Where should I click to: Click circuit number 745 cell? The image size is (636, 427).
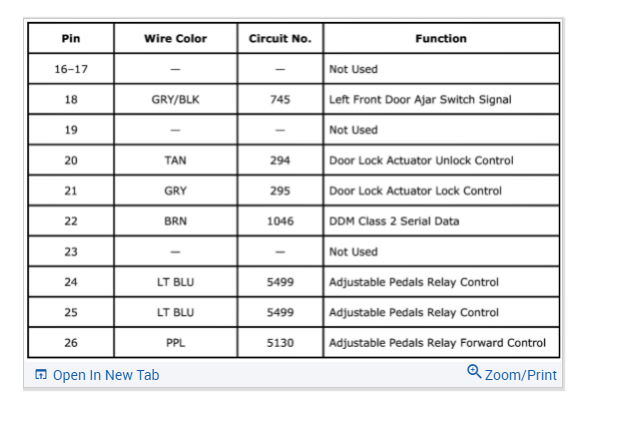point(280,100)
